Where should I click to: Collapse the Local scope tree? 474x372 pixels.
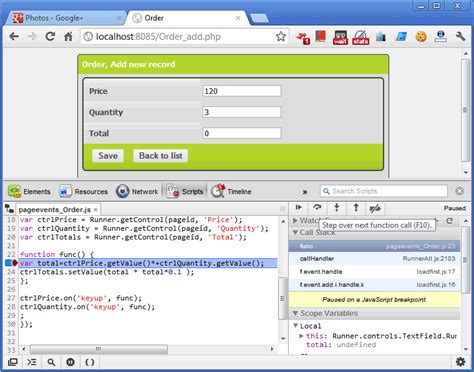[295, 326]
